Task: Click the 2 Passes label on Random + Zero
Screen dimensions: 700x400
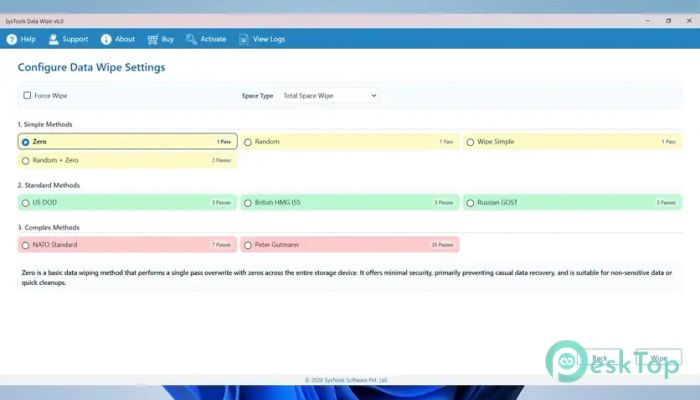Action: point(221,160)
